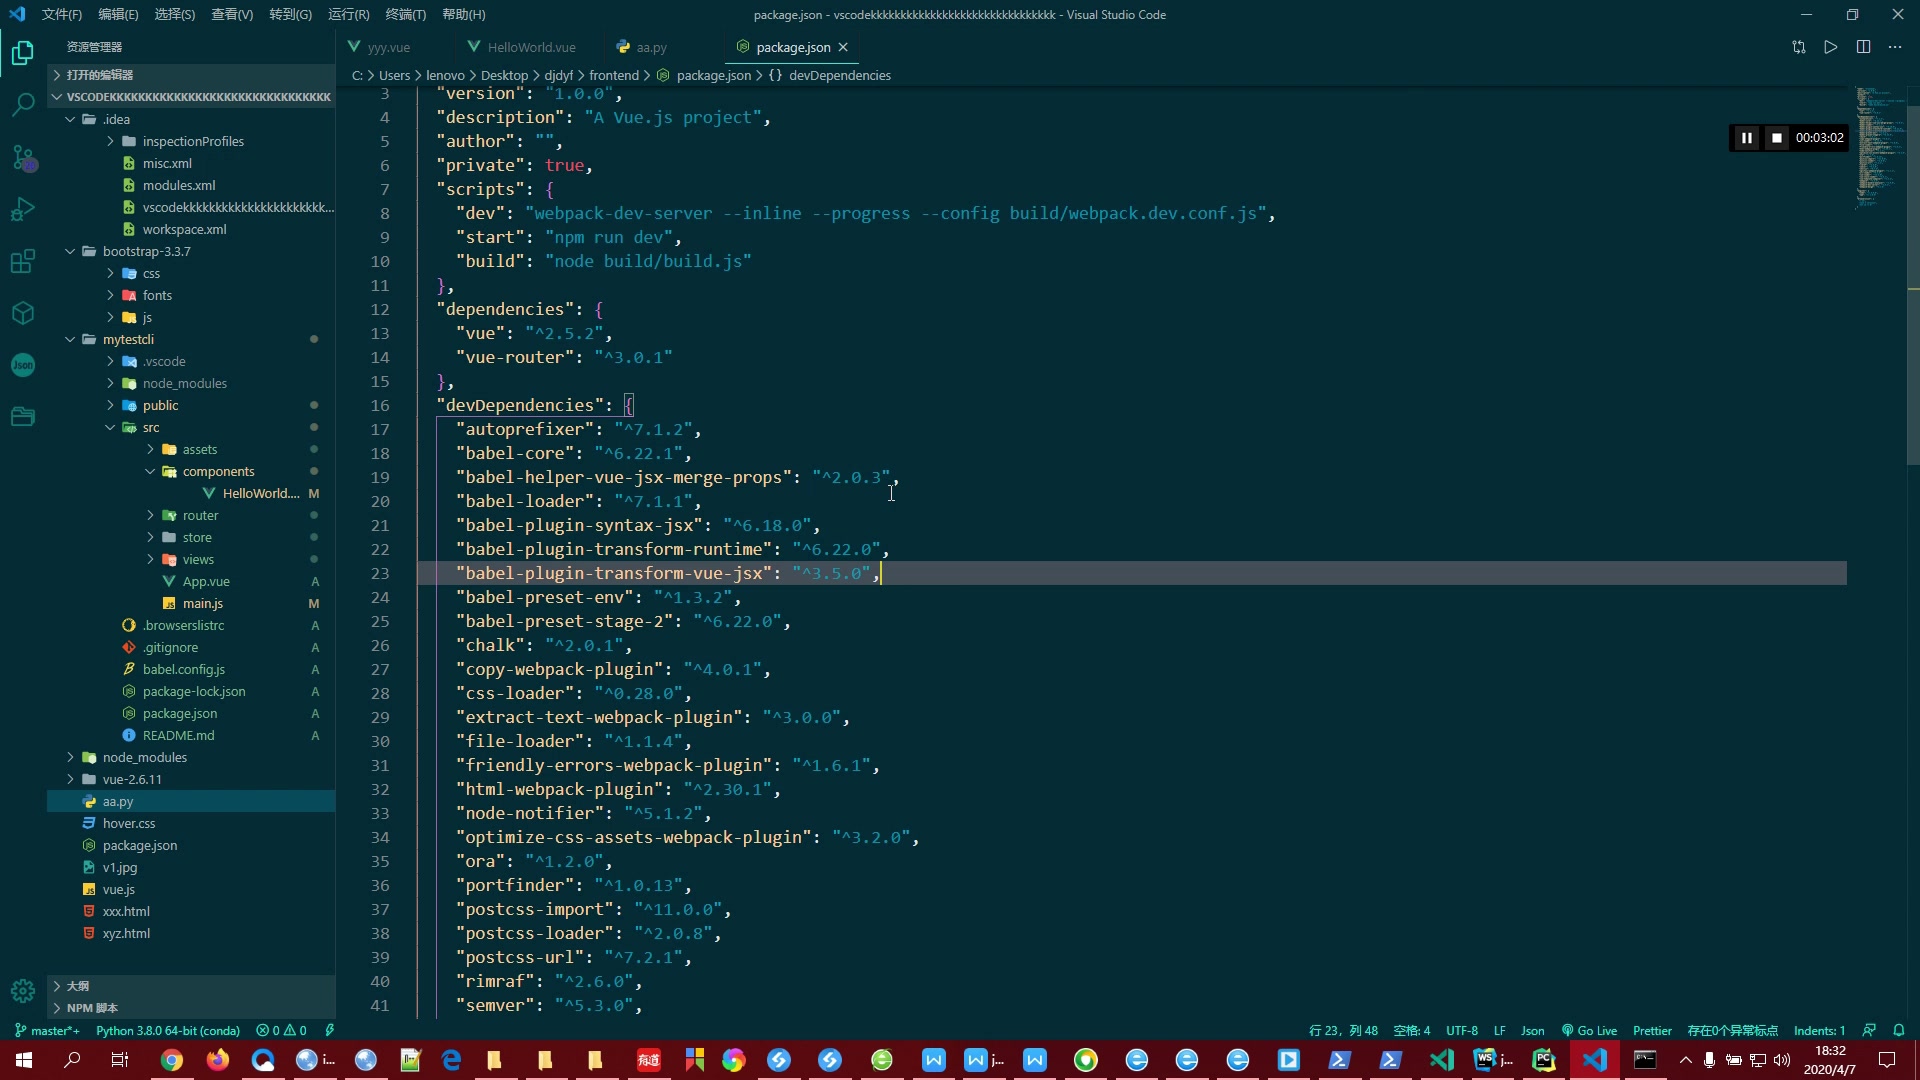Switch to the yyy.vue tab

click(x=388, y=47)
